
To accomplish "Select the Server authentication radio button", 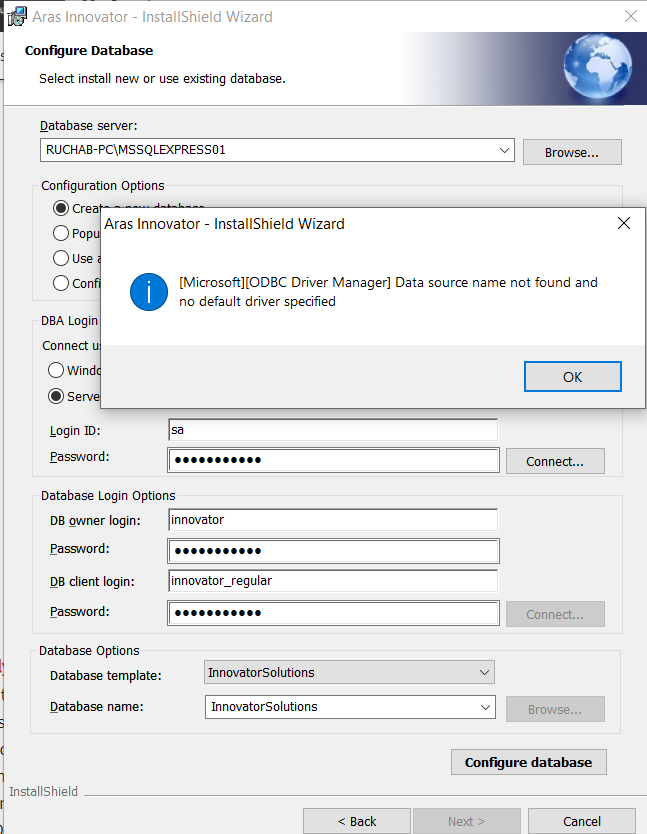I will tap(57, 396).
